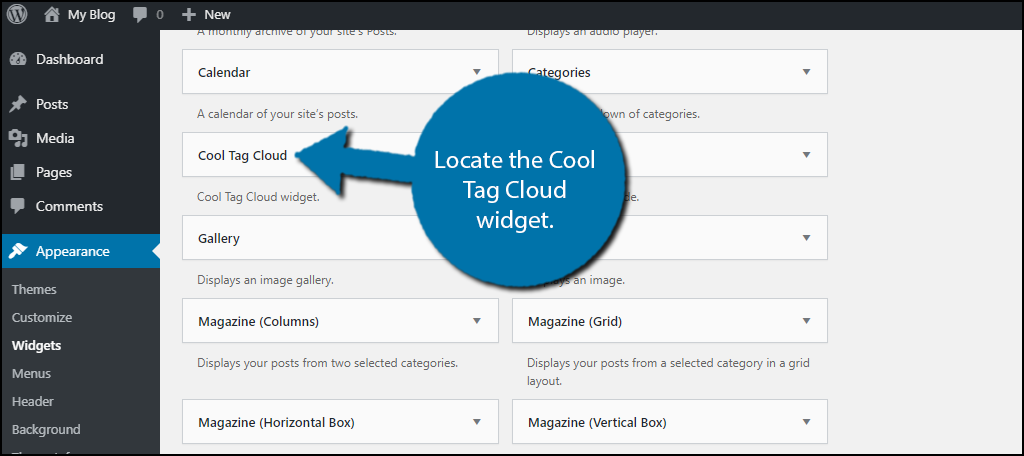This screenshot has width=1024, height=456.
Task: Click the WordPress logo icon
Action: [x=17, y=14]
